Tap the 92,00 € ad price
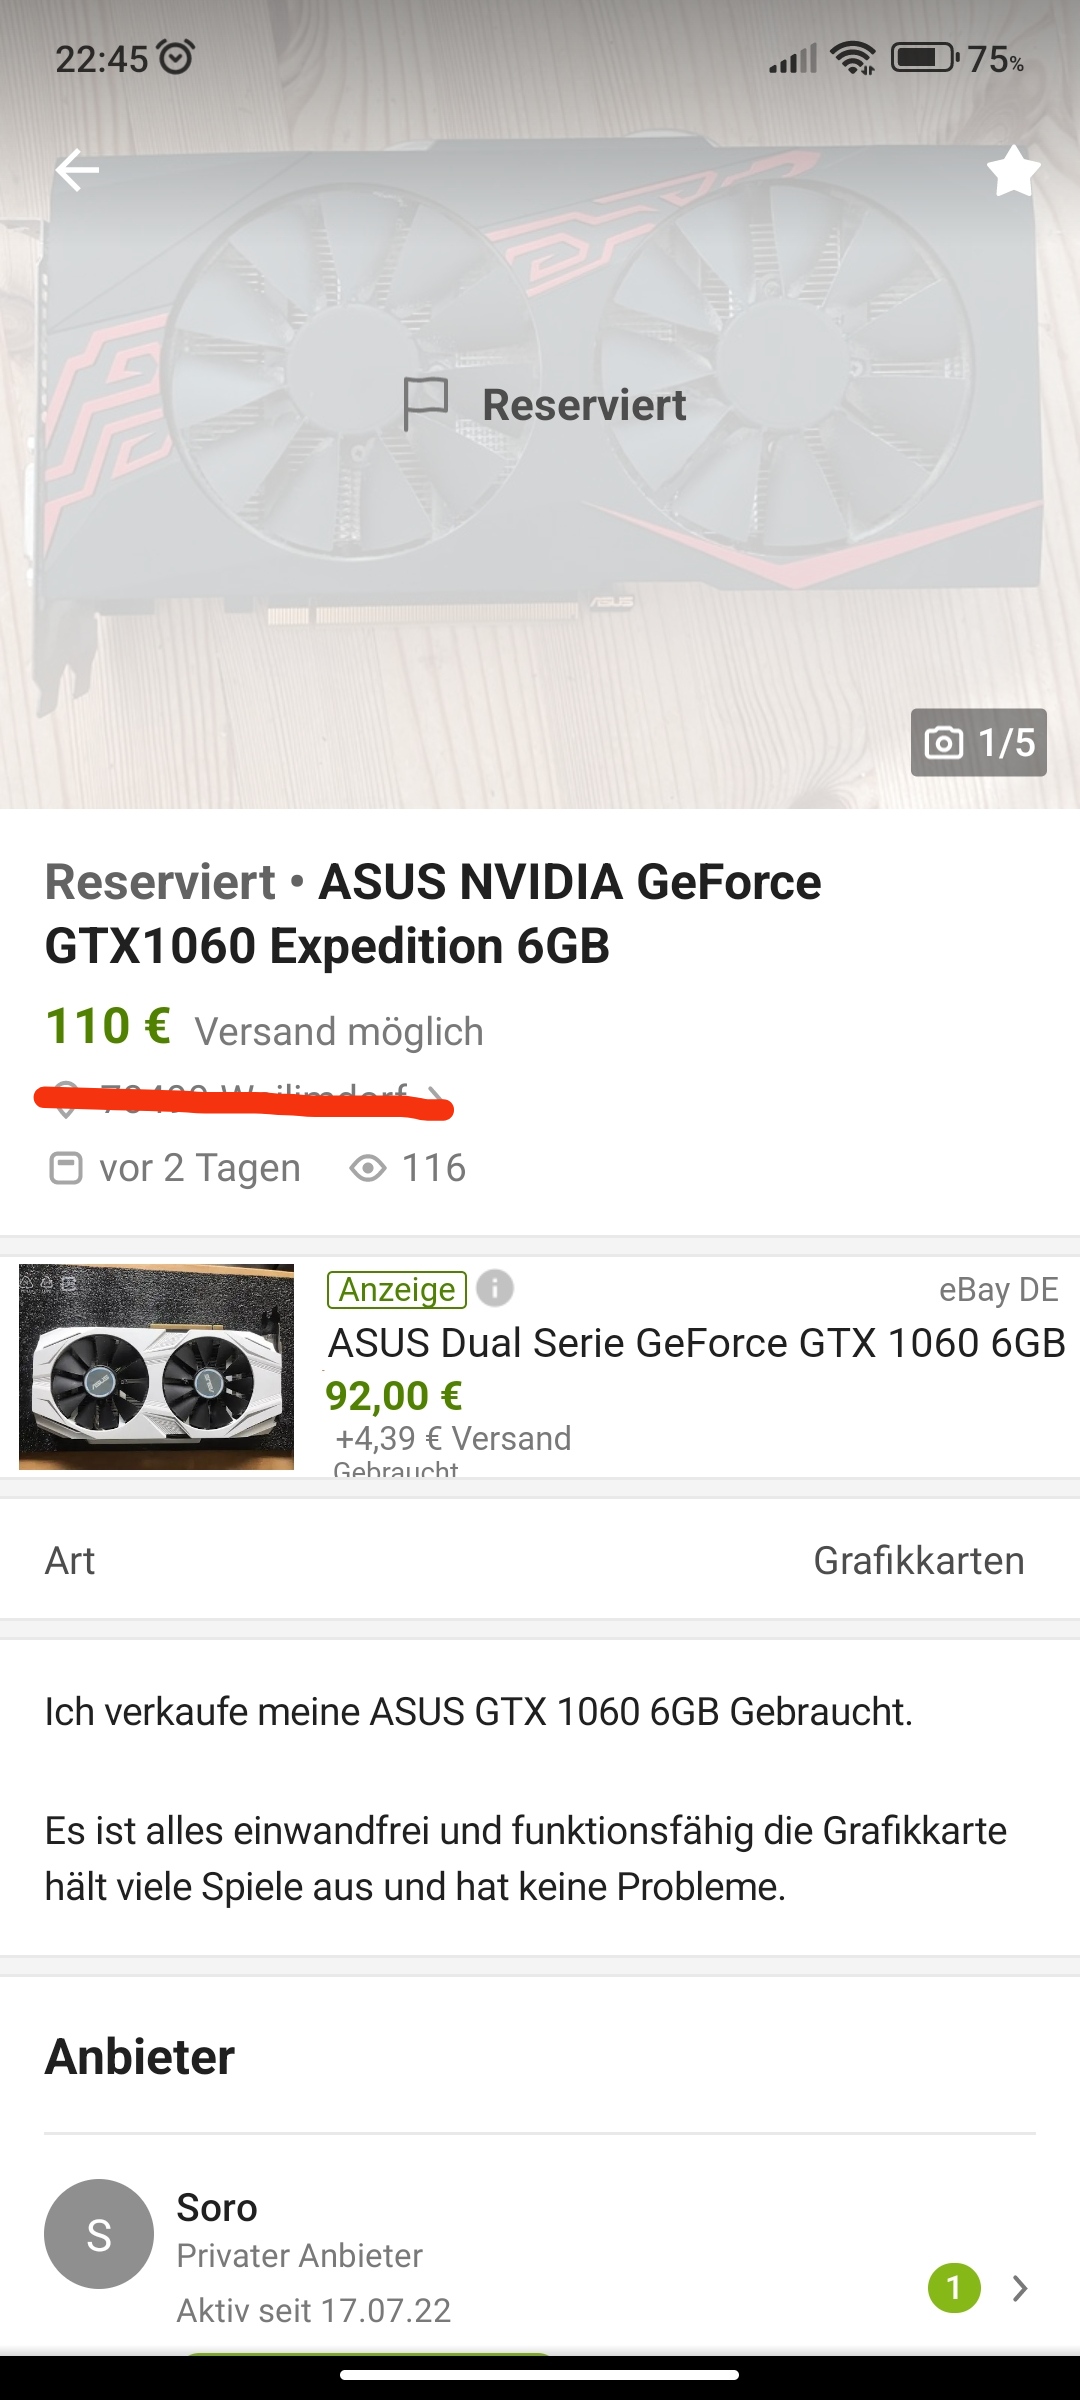 coord(394,1396)
